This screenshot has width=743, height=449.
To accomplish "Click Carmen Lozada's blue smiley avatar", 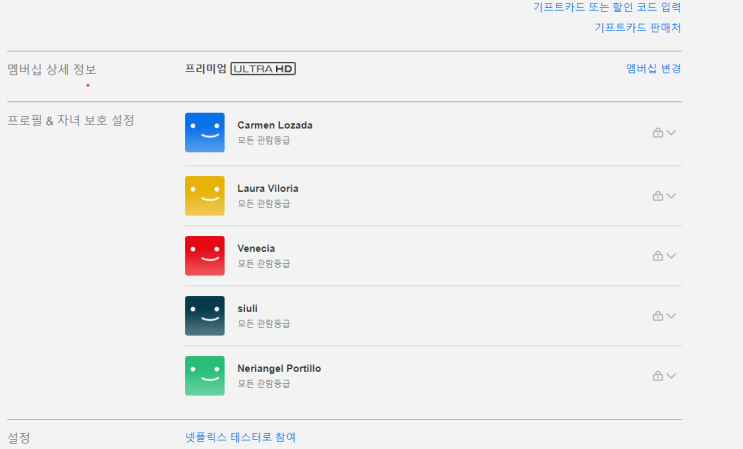I will coord(205,133).
